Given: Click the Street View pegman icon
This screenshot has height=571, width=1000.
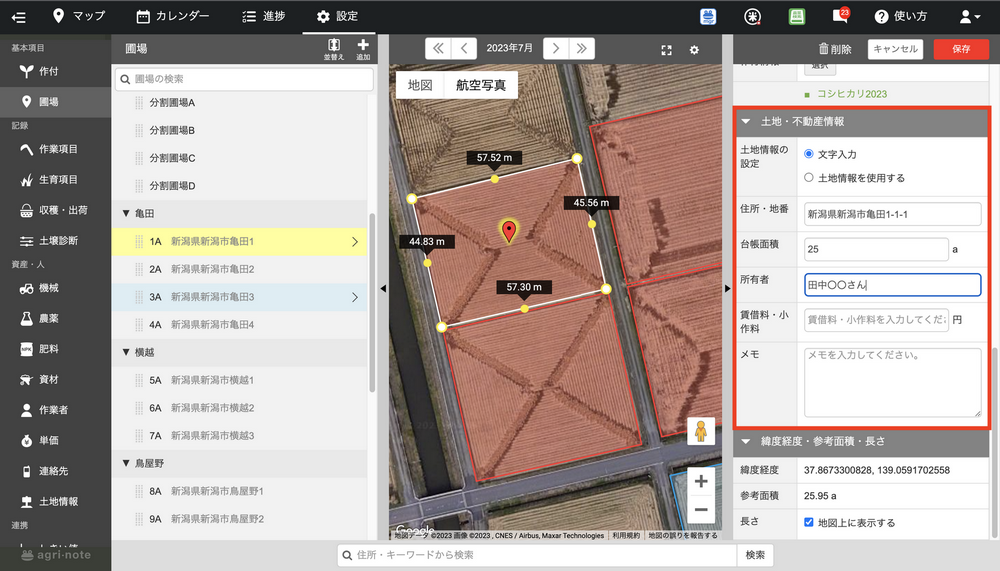Looking at the screenshot, I should 701,430.
